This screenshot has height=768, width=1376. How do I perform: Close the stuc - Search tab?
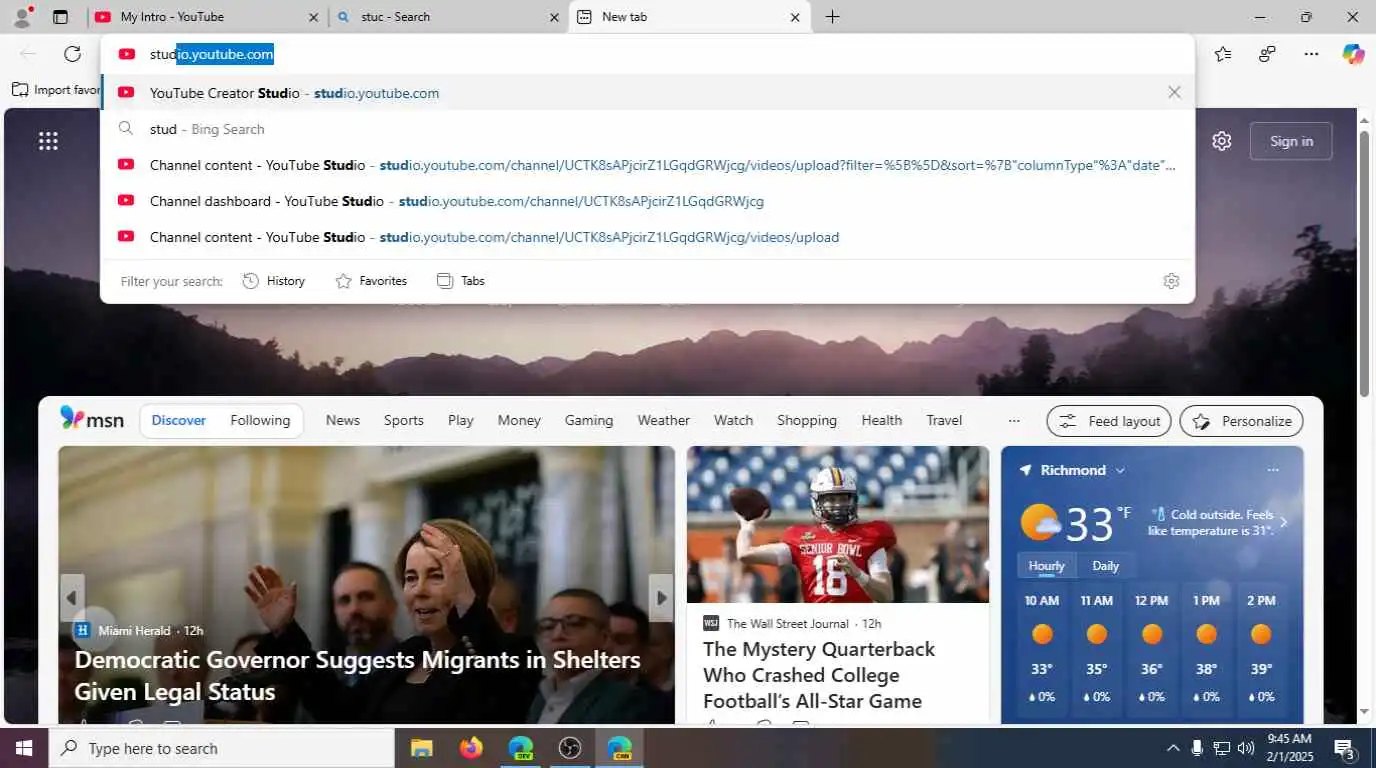pyautogui.click(x=554, y=17)
